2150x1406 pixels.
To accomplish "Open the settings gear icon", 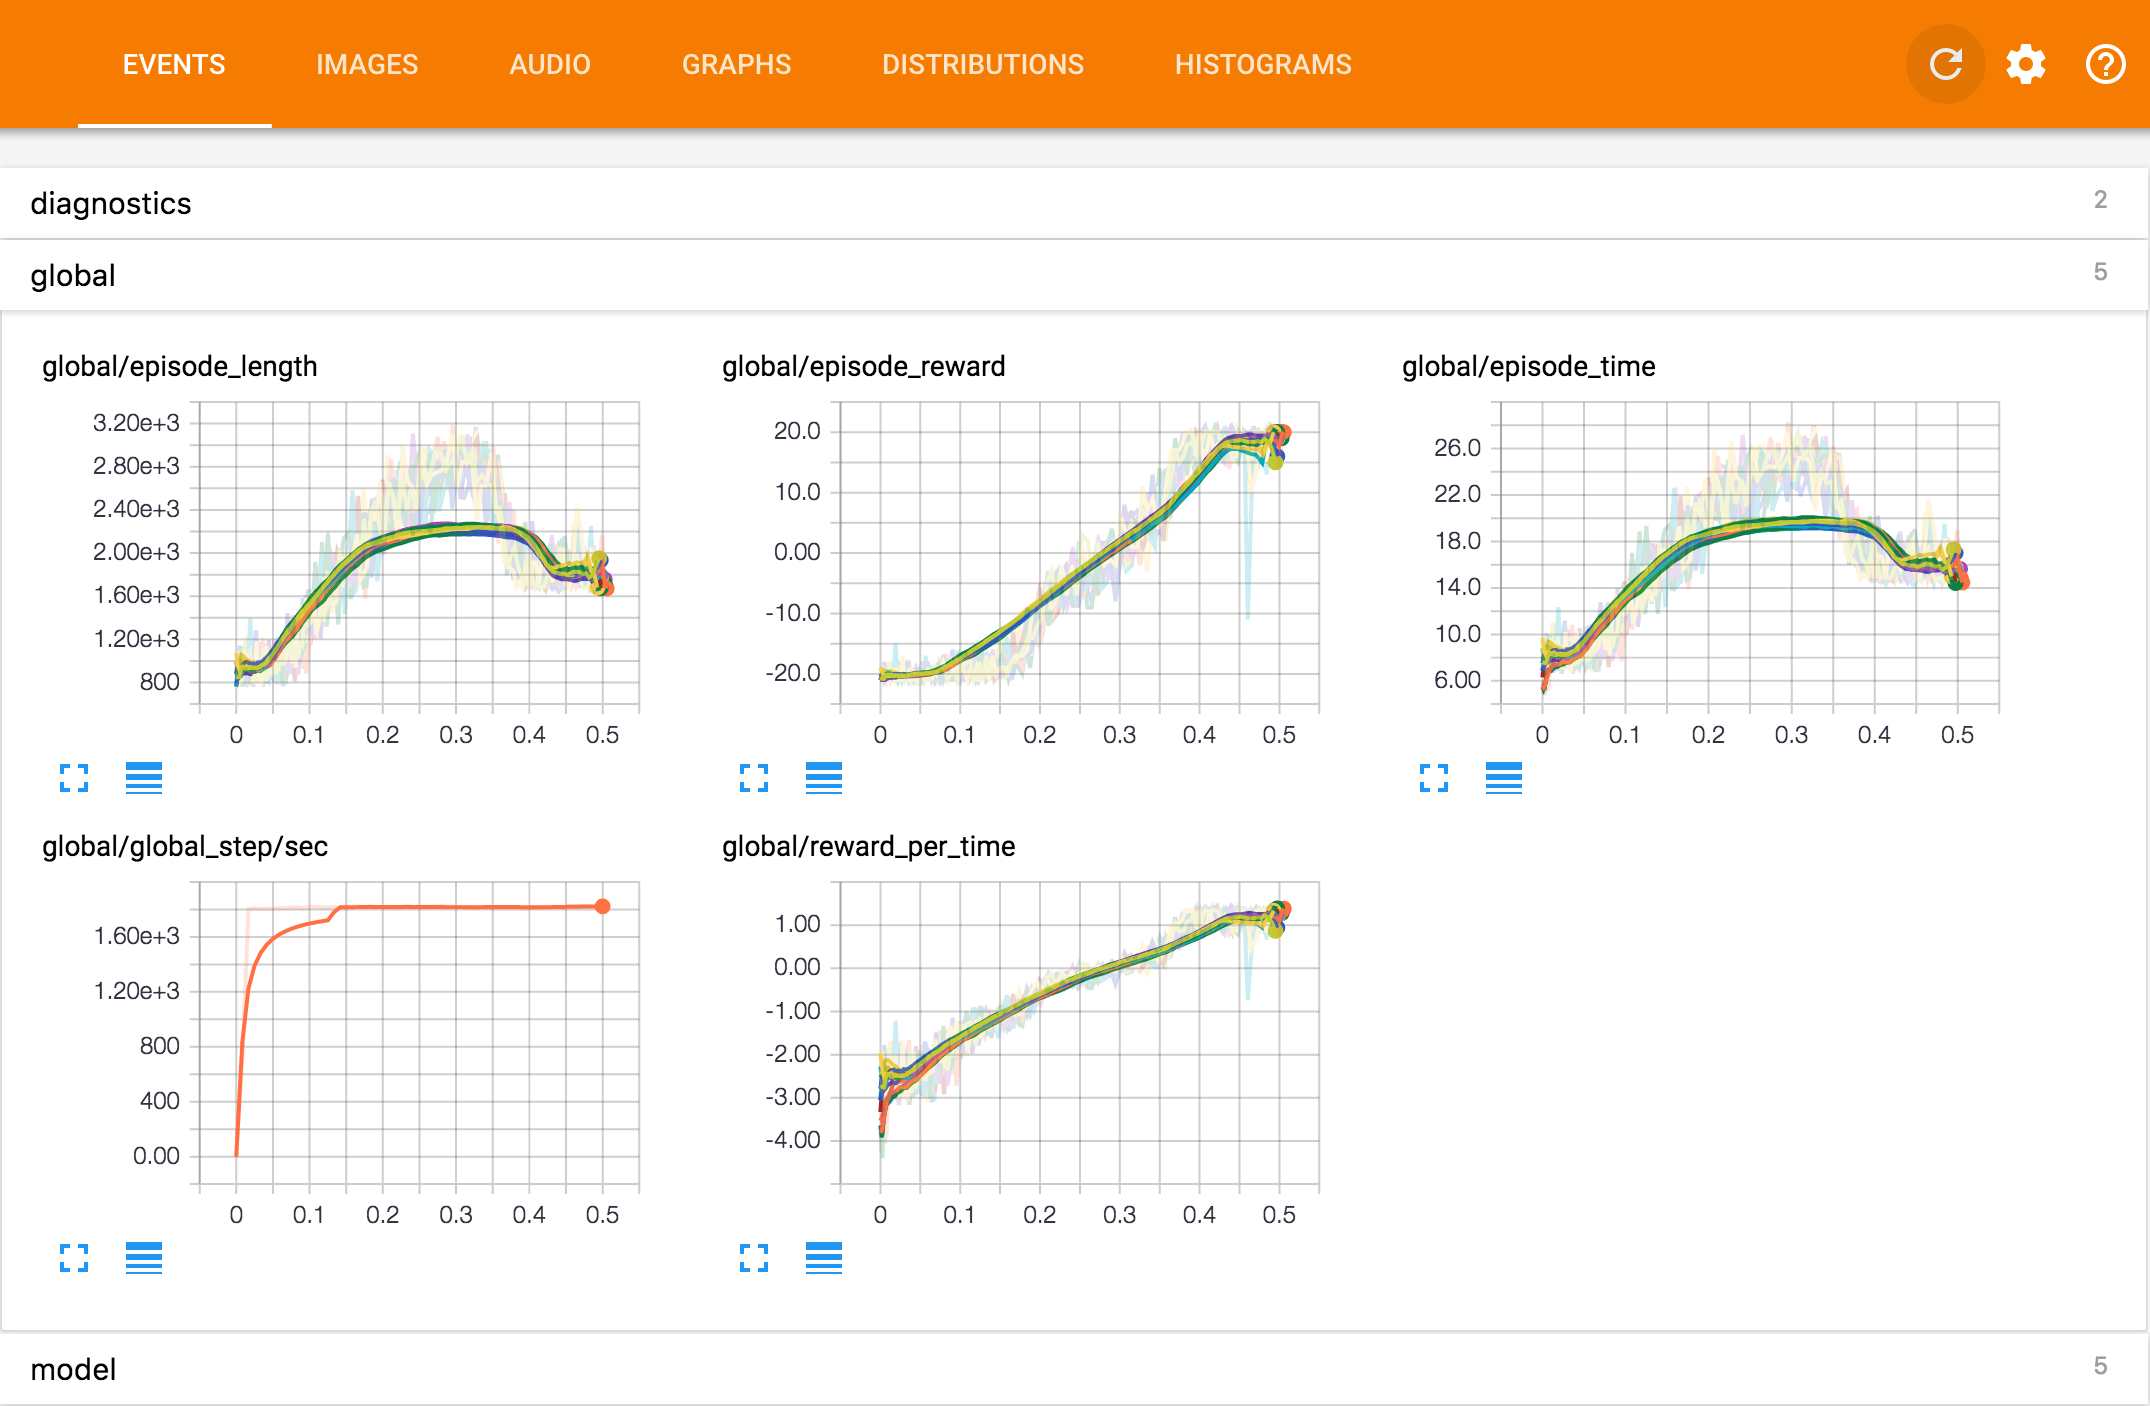I will coord(2026,65).
